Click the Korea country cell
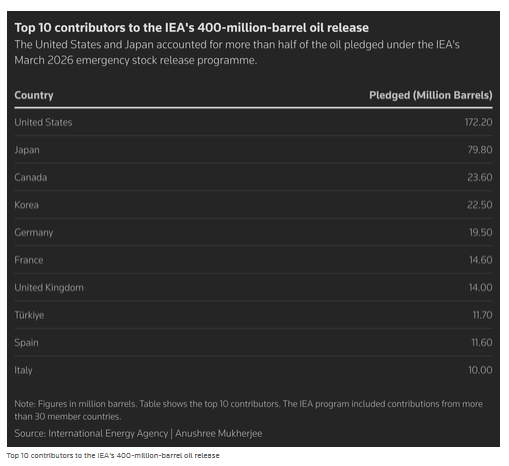 tap(26, 205)
